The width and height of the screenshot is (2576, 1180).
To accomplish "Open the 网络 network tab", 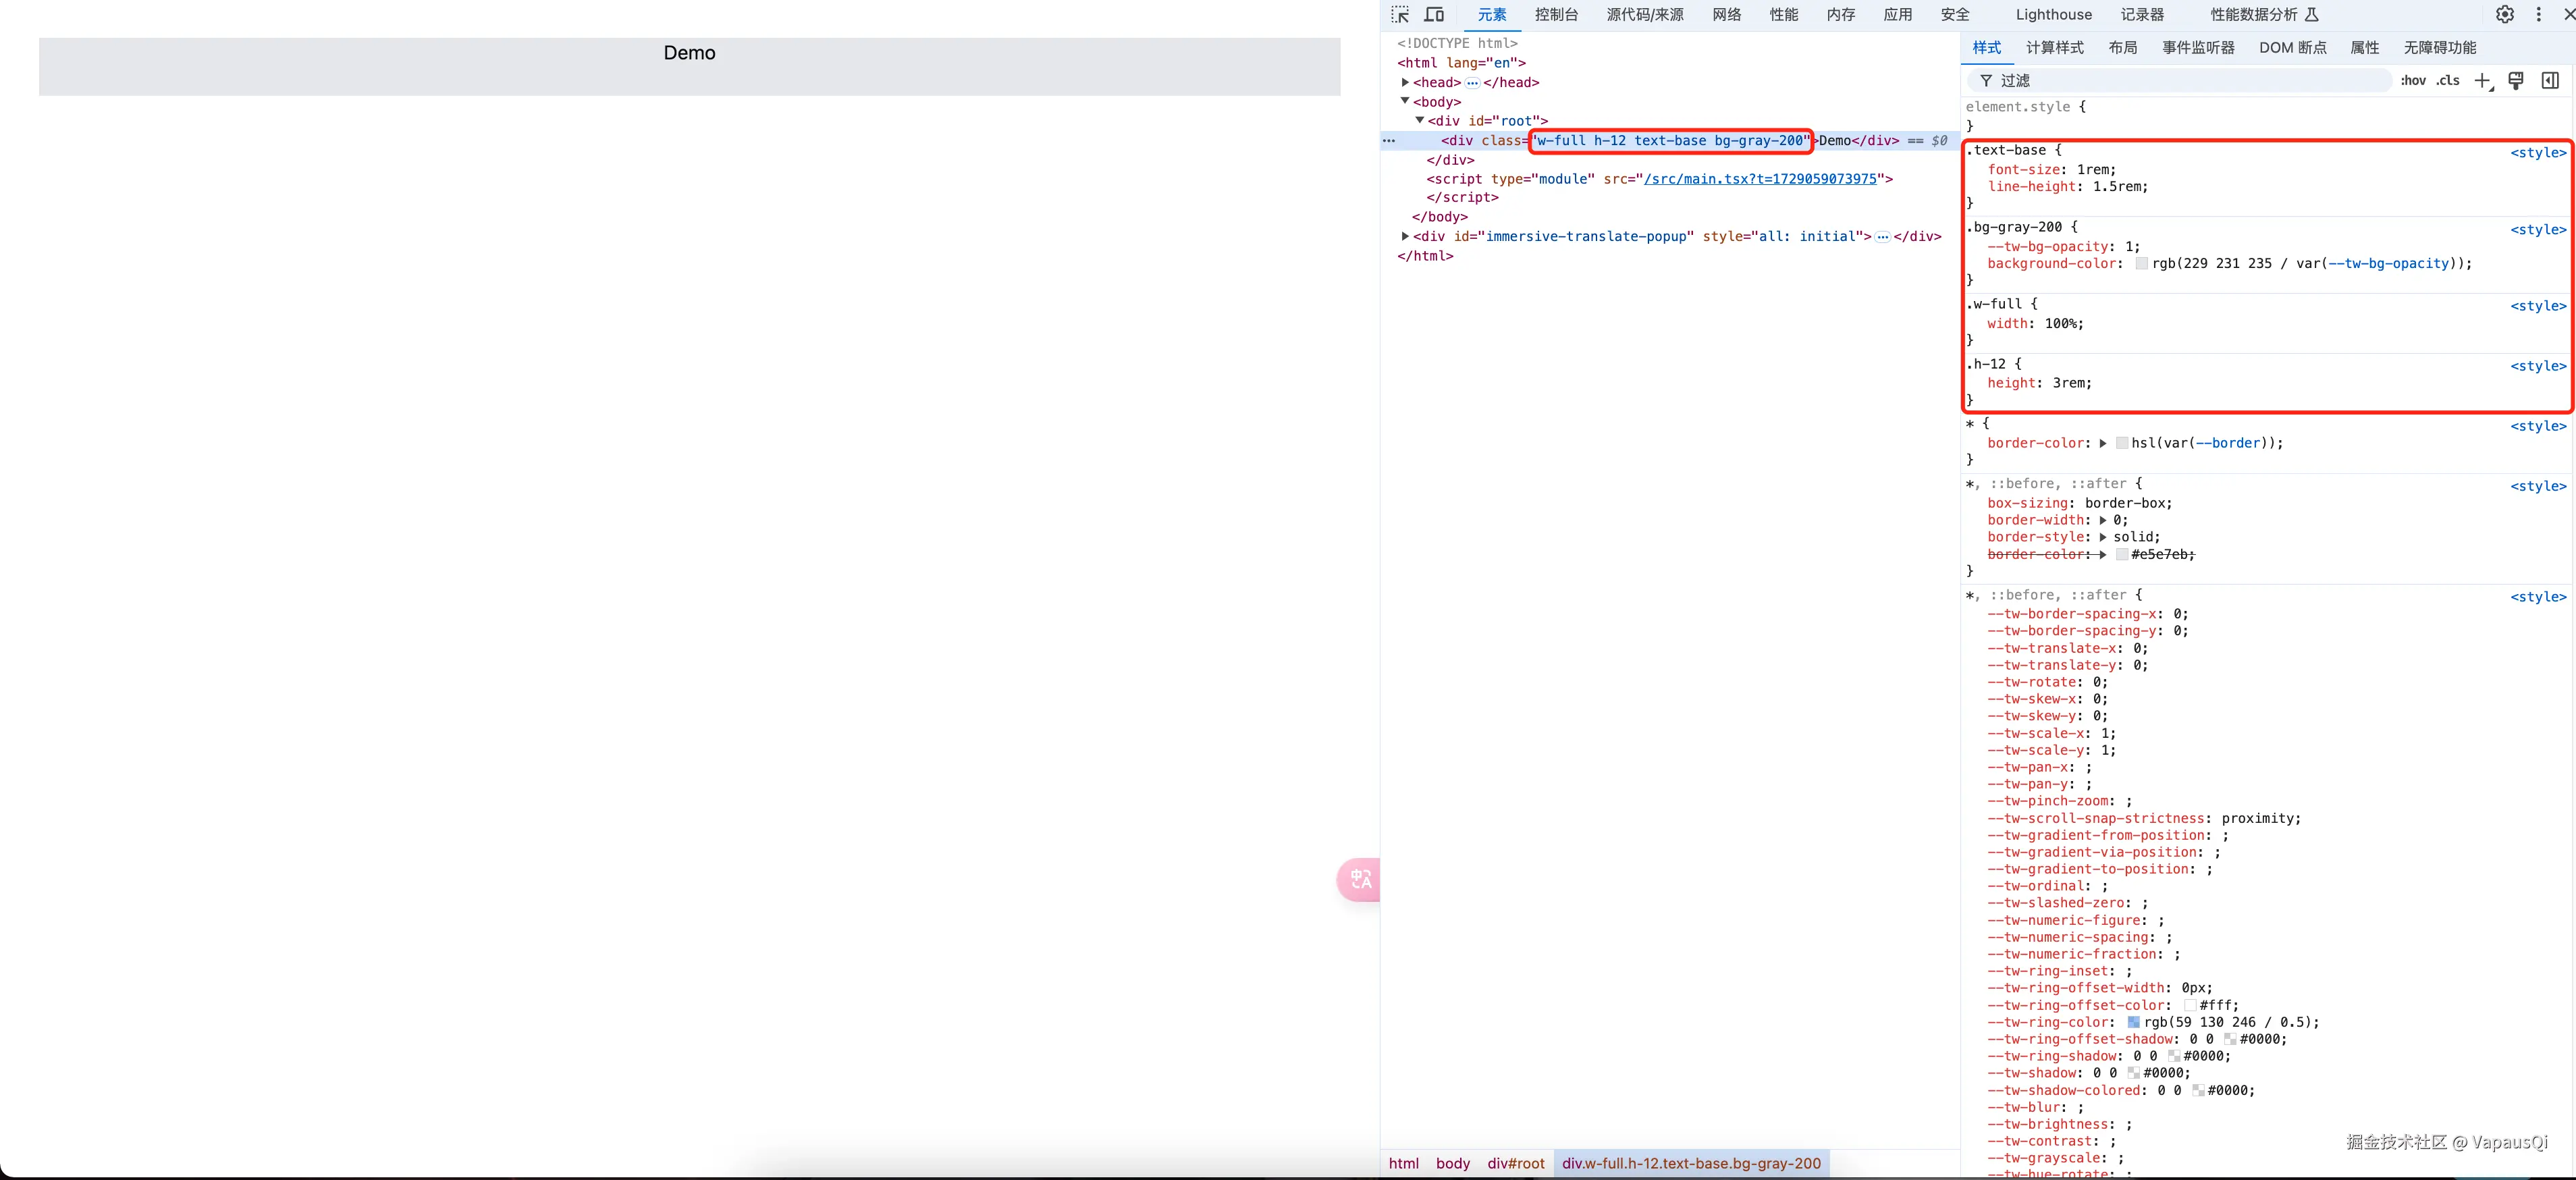I will point(1726,15).
